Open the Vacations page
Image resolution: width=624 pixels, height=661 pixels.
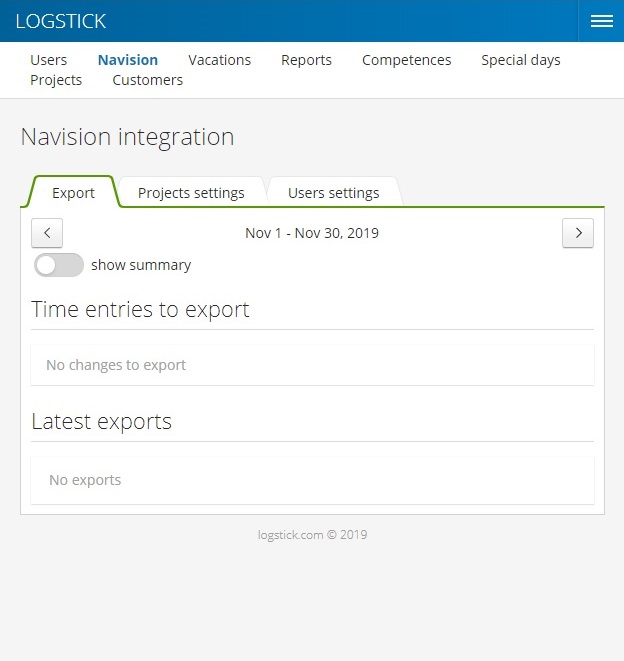[x=220, y=60]
